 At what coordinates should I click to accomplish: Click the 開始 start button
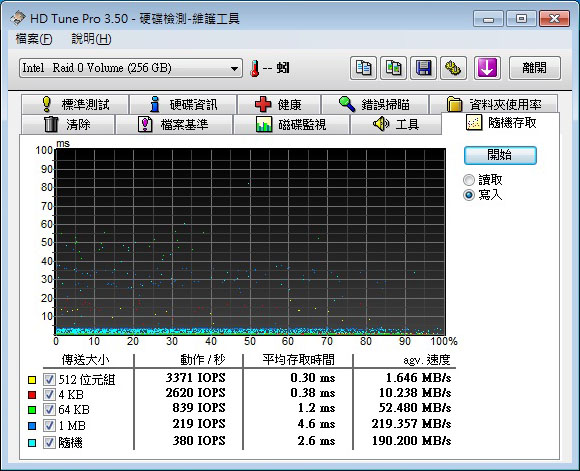(x=500, y=155)
